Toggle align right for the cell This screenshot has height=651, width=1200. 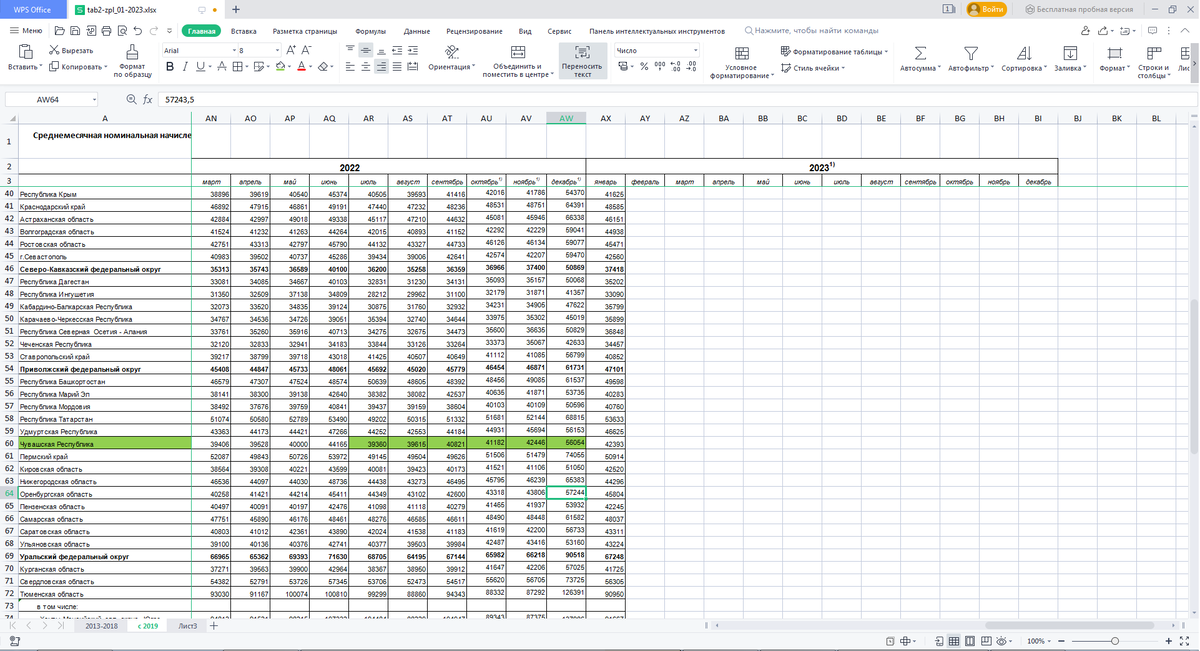(x=381, y=67)
